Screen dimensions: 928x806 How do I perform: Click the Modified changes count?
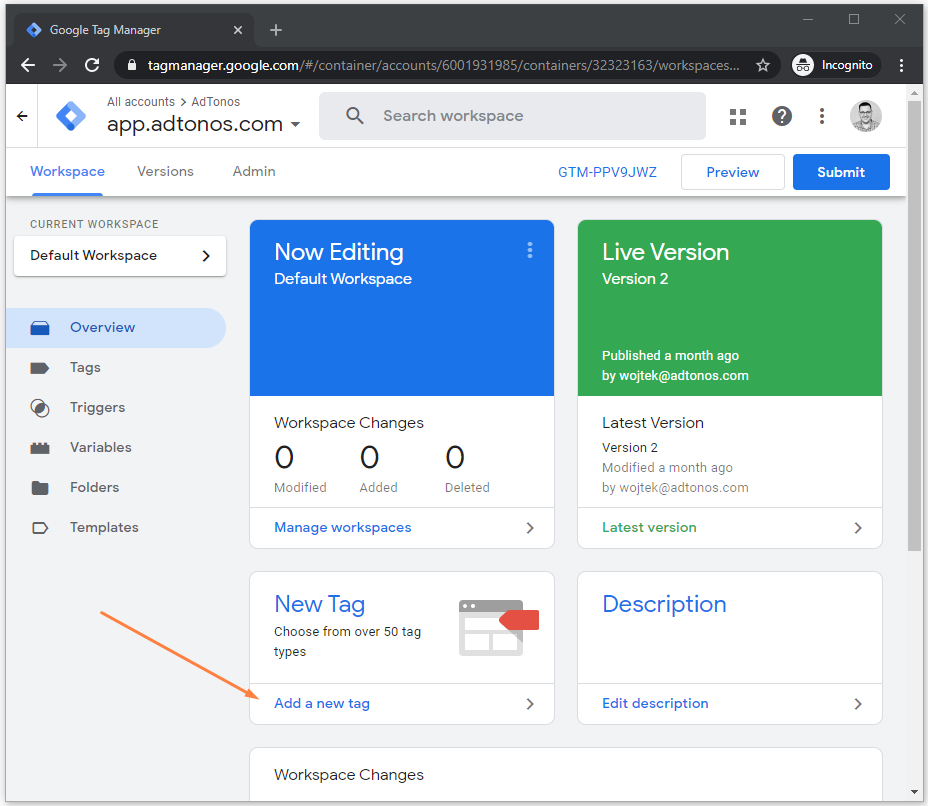coord(284,457)
